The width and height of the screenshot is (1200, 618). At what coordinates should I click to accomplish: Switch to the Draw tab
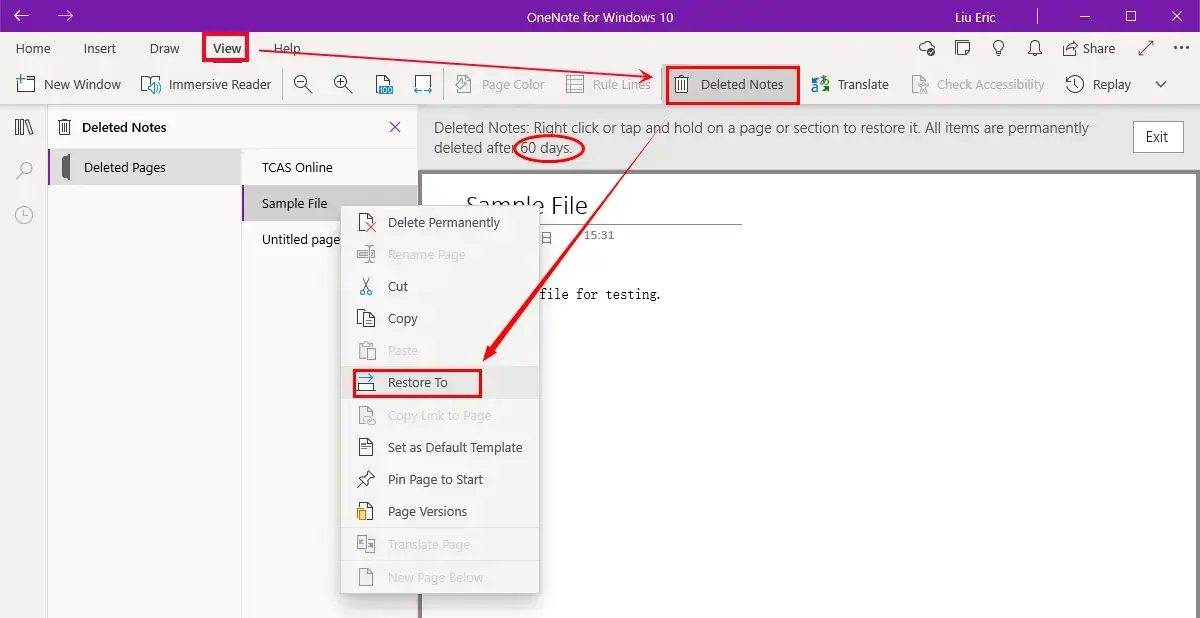click(x=165, y=48)
